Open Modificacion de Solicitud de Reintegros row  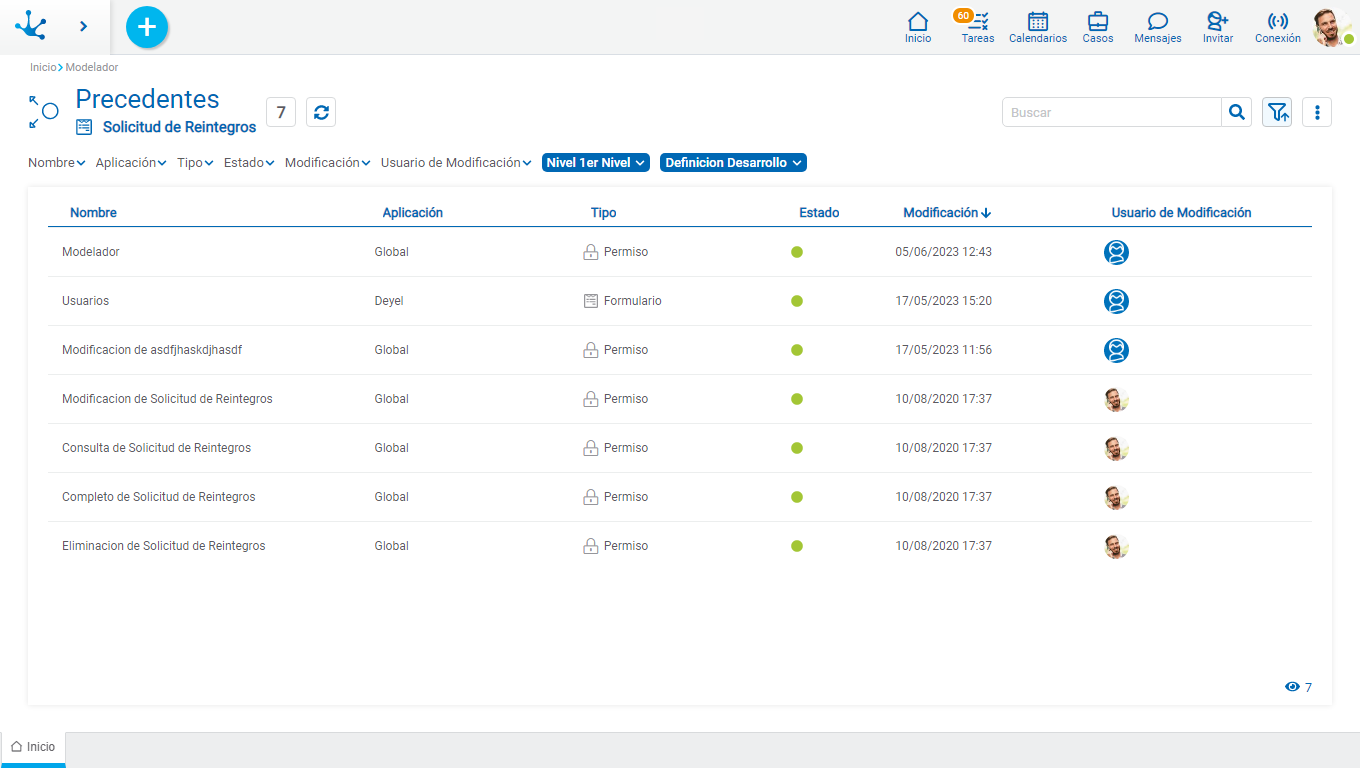coord(167,399)
